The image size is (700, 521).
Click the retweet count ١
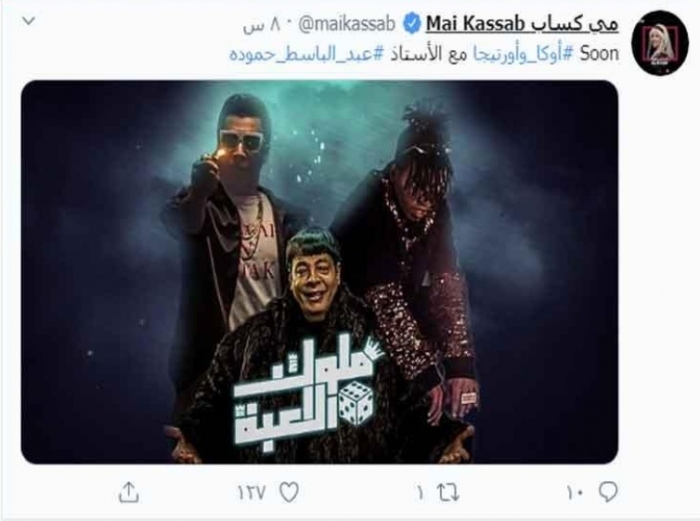pyautogui.click(x=420, y=493)
